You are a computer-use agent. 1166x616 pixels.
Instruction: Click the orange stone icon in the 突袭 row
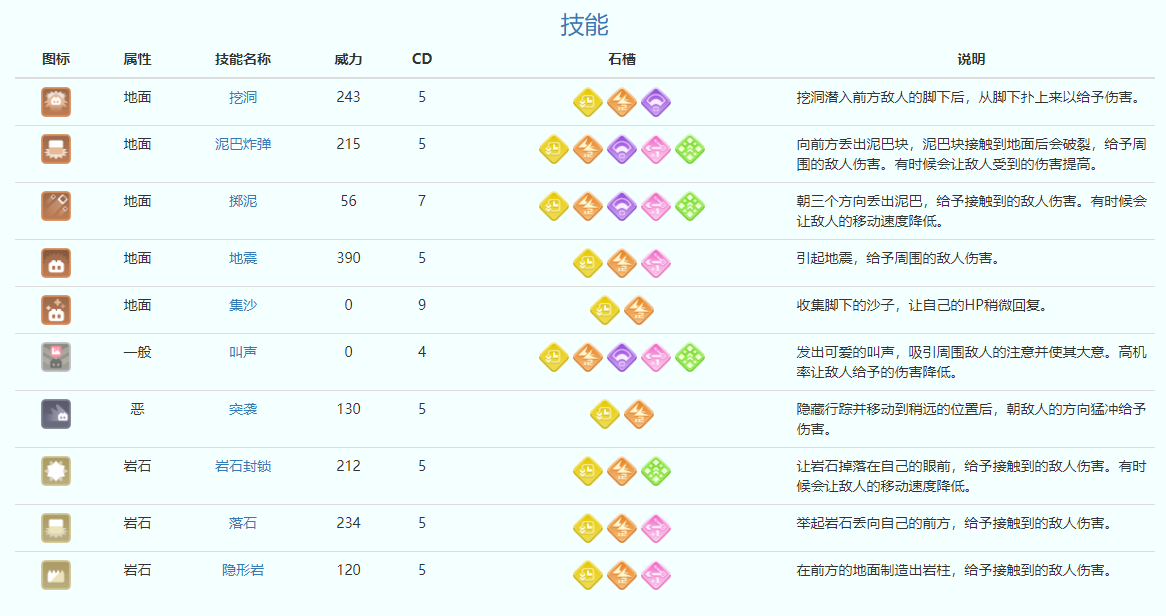click(x=639, y=414)
